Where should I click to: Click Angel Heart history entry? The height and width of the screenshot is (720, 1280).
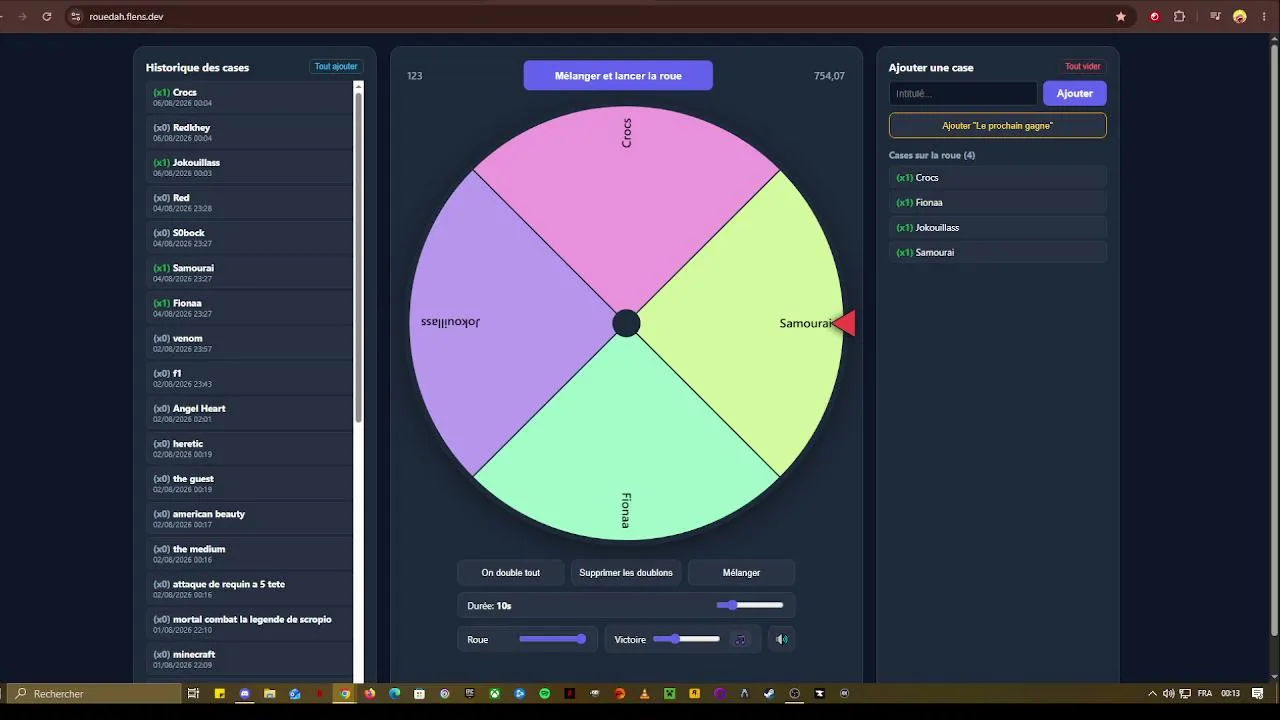click(249, 413)
